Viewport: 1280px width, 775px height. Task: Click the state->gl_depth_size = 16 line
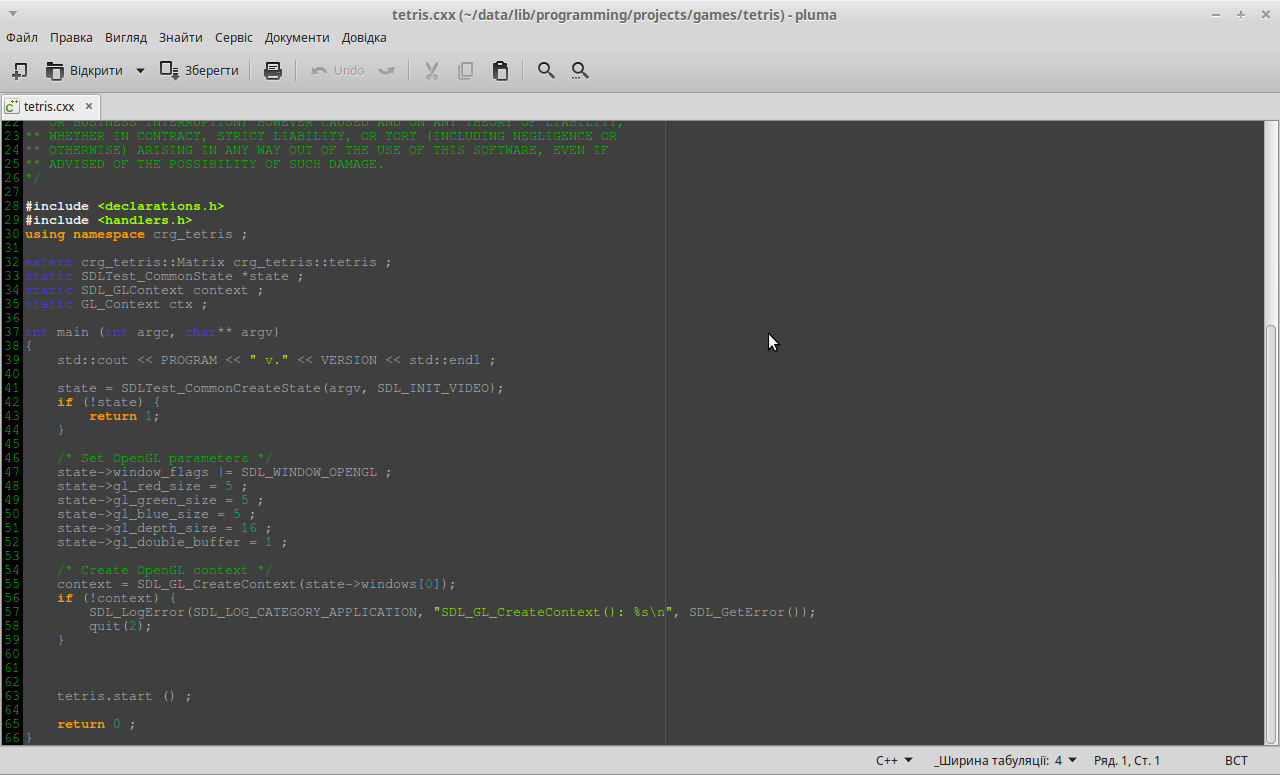164,528
